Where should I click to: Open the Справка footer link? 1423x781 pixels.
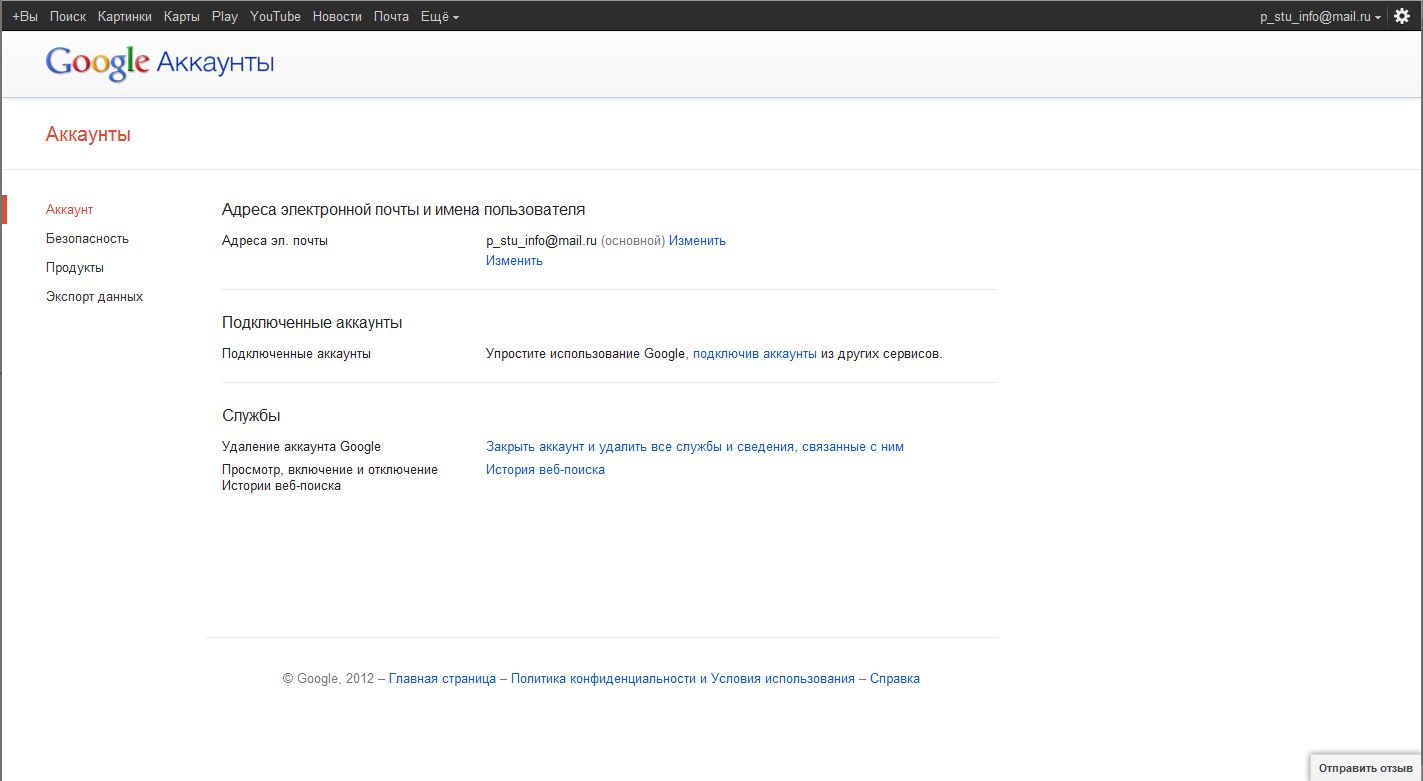pos(894,679)
